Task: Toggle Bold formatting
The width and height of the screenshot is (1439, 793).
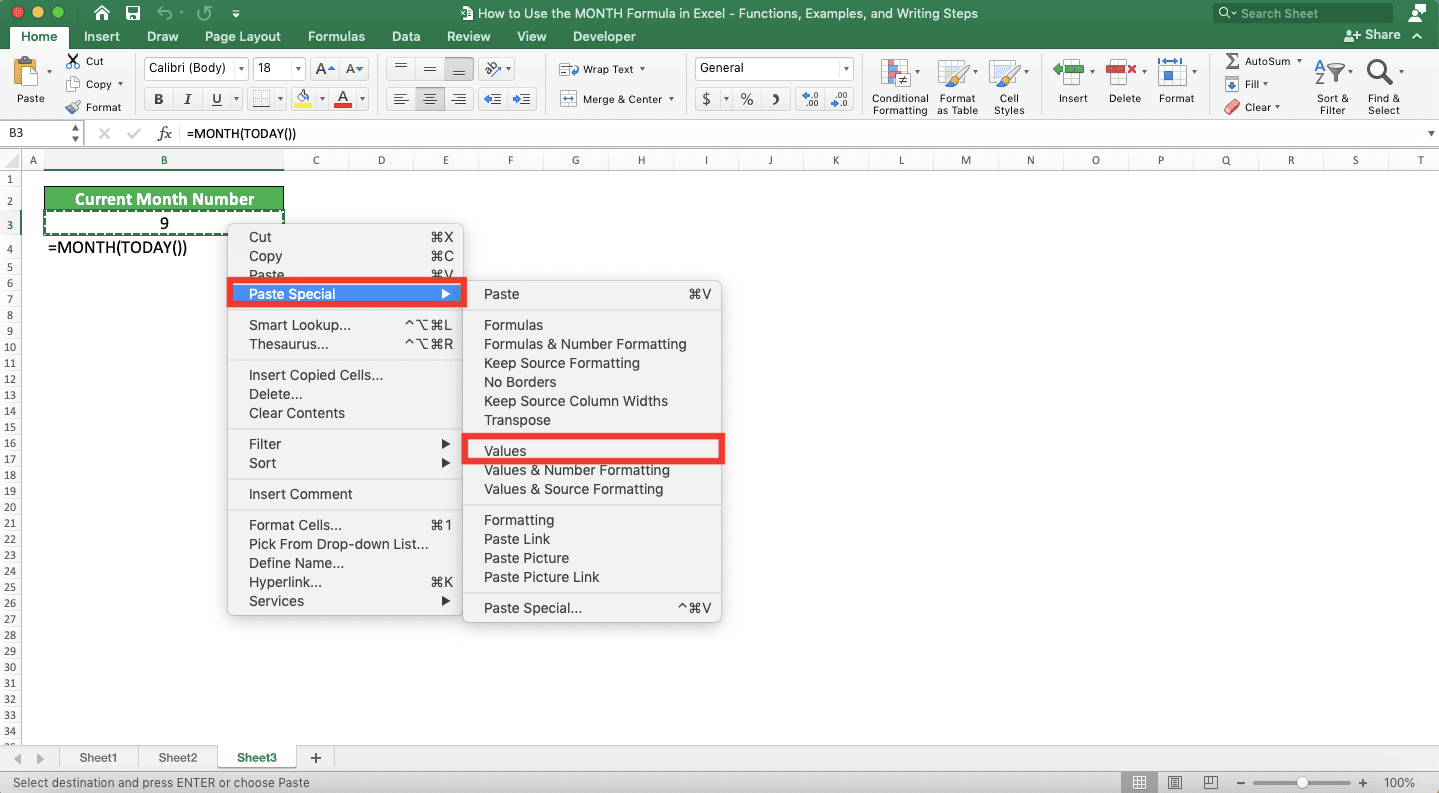Action: tap(158, 99)
